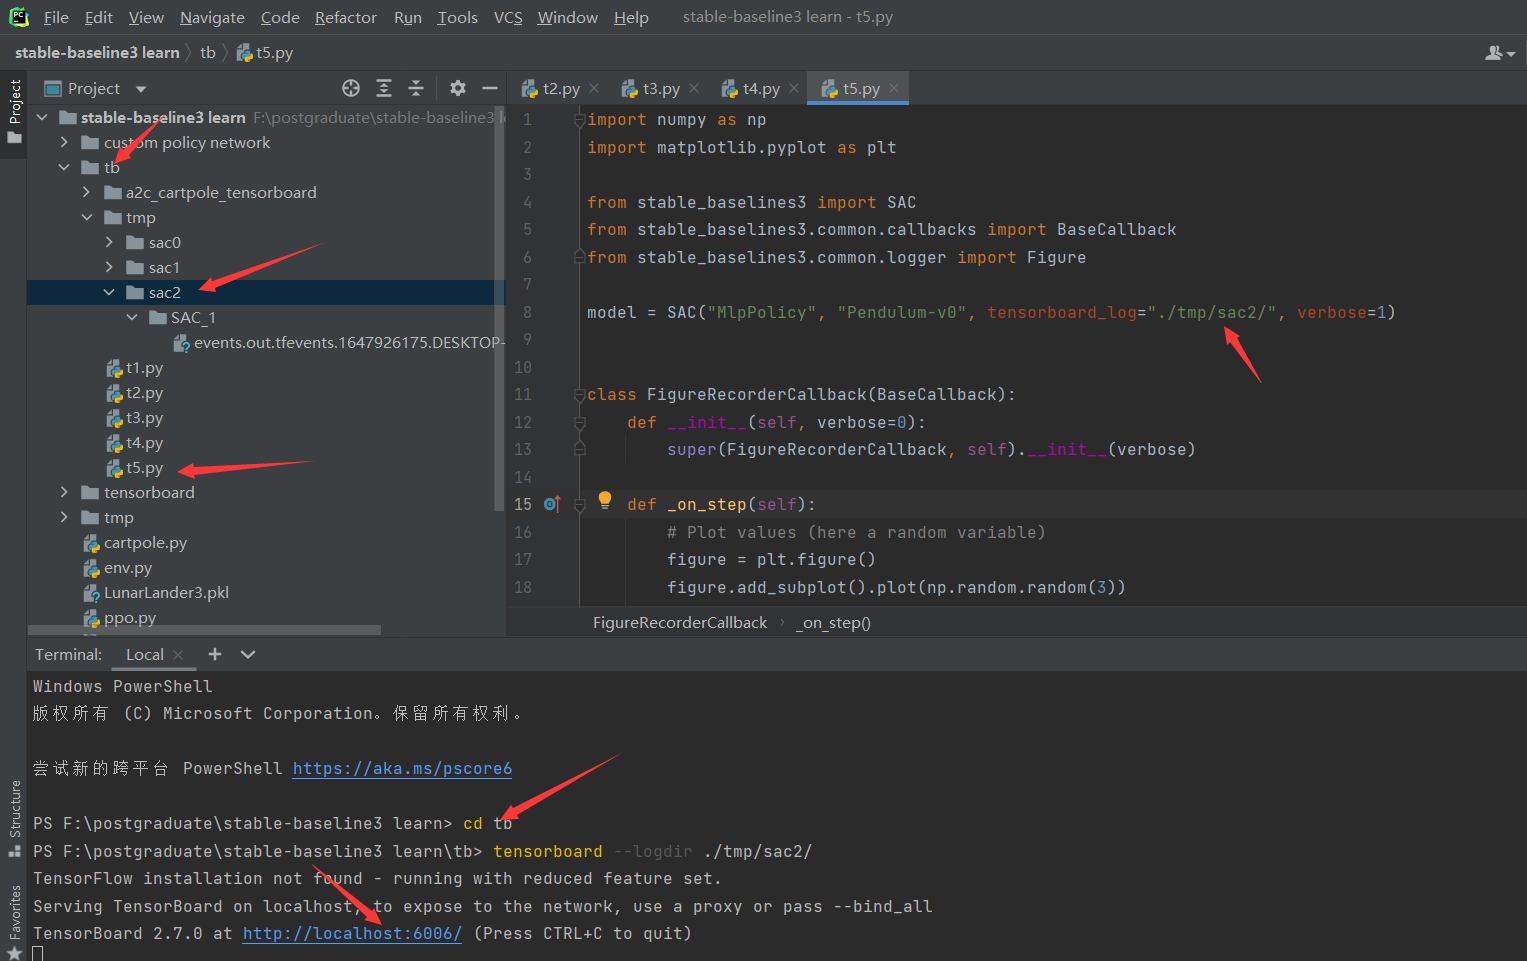Select LunarLander3.pkl in the project tree
This screenshot has width=1527, height=961.
point(156,592)
